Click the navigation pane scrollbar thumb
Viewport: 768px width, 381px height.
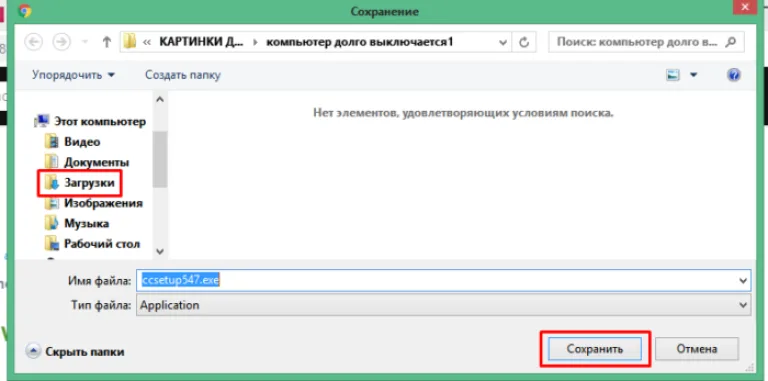click(160, 159)
